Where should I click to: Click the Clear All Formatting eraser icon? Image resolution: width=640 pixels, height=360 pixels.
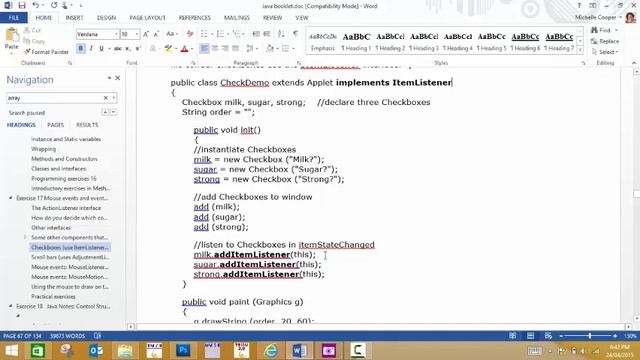pos(190,34)
